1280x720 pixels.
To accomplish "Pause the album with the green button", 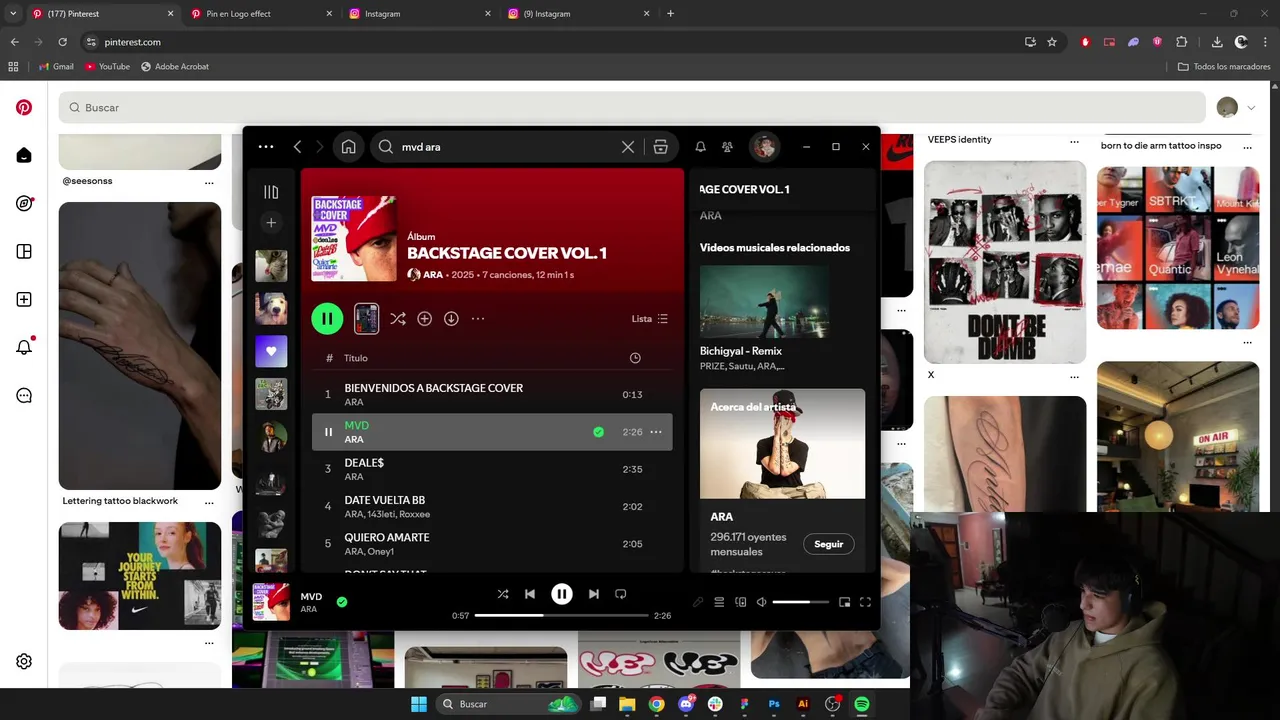I will [327, 319].
